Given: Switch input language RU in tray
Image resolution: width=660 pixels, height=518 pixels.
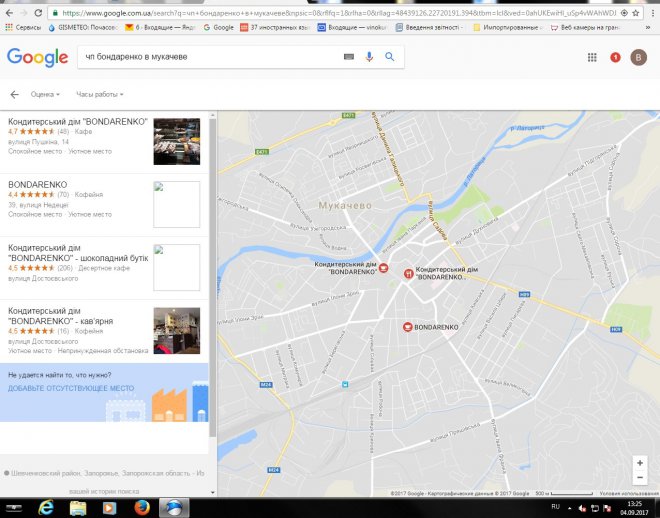Looking at the screenshot, I should tap(556, 507).
